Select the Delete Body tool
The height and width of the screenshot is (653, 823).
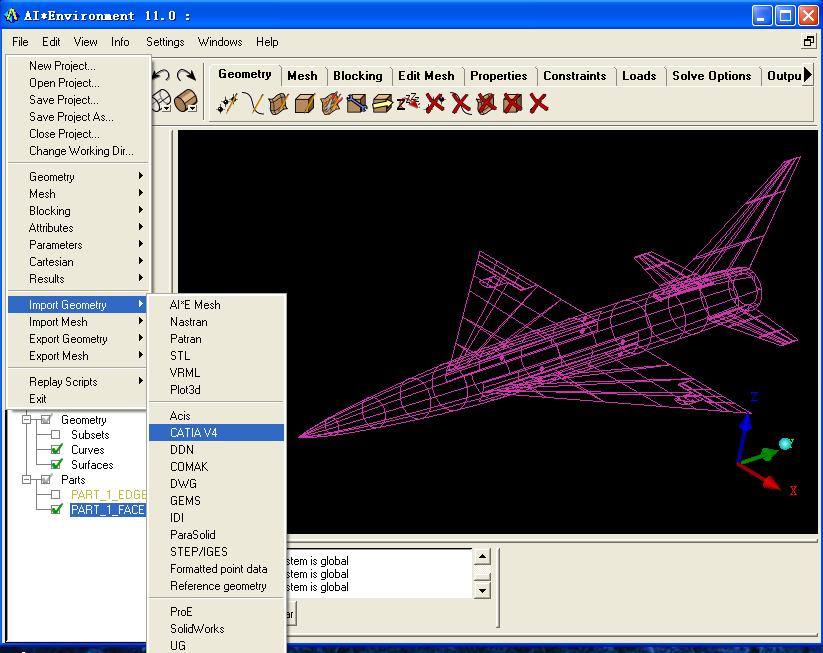tap(512, 103)
